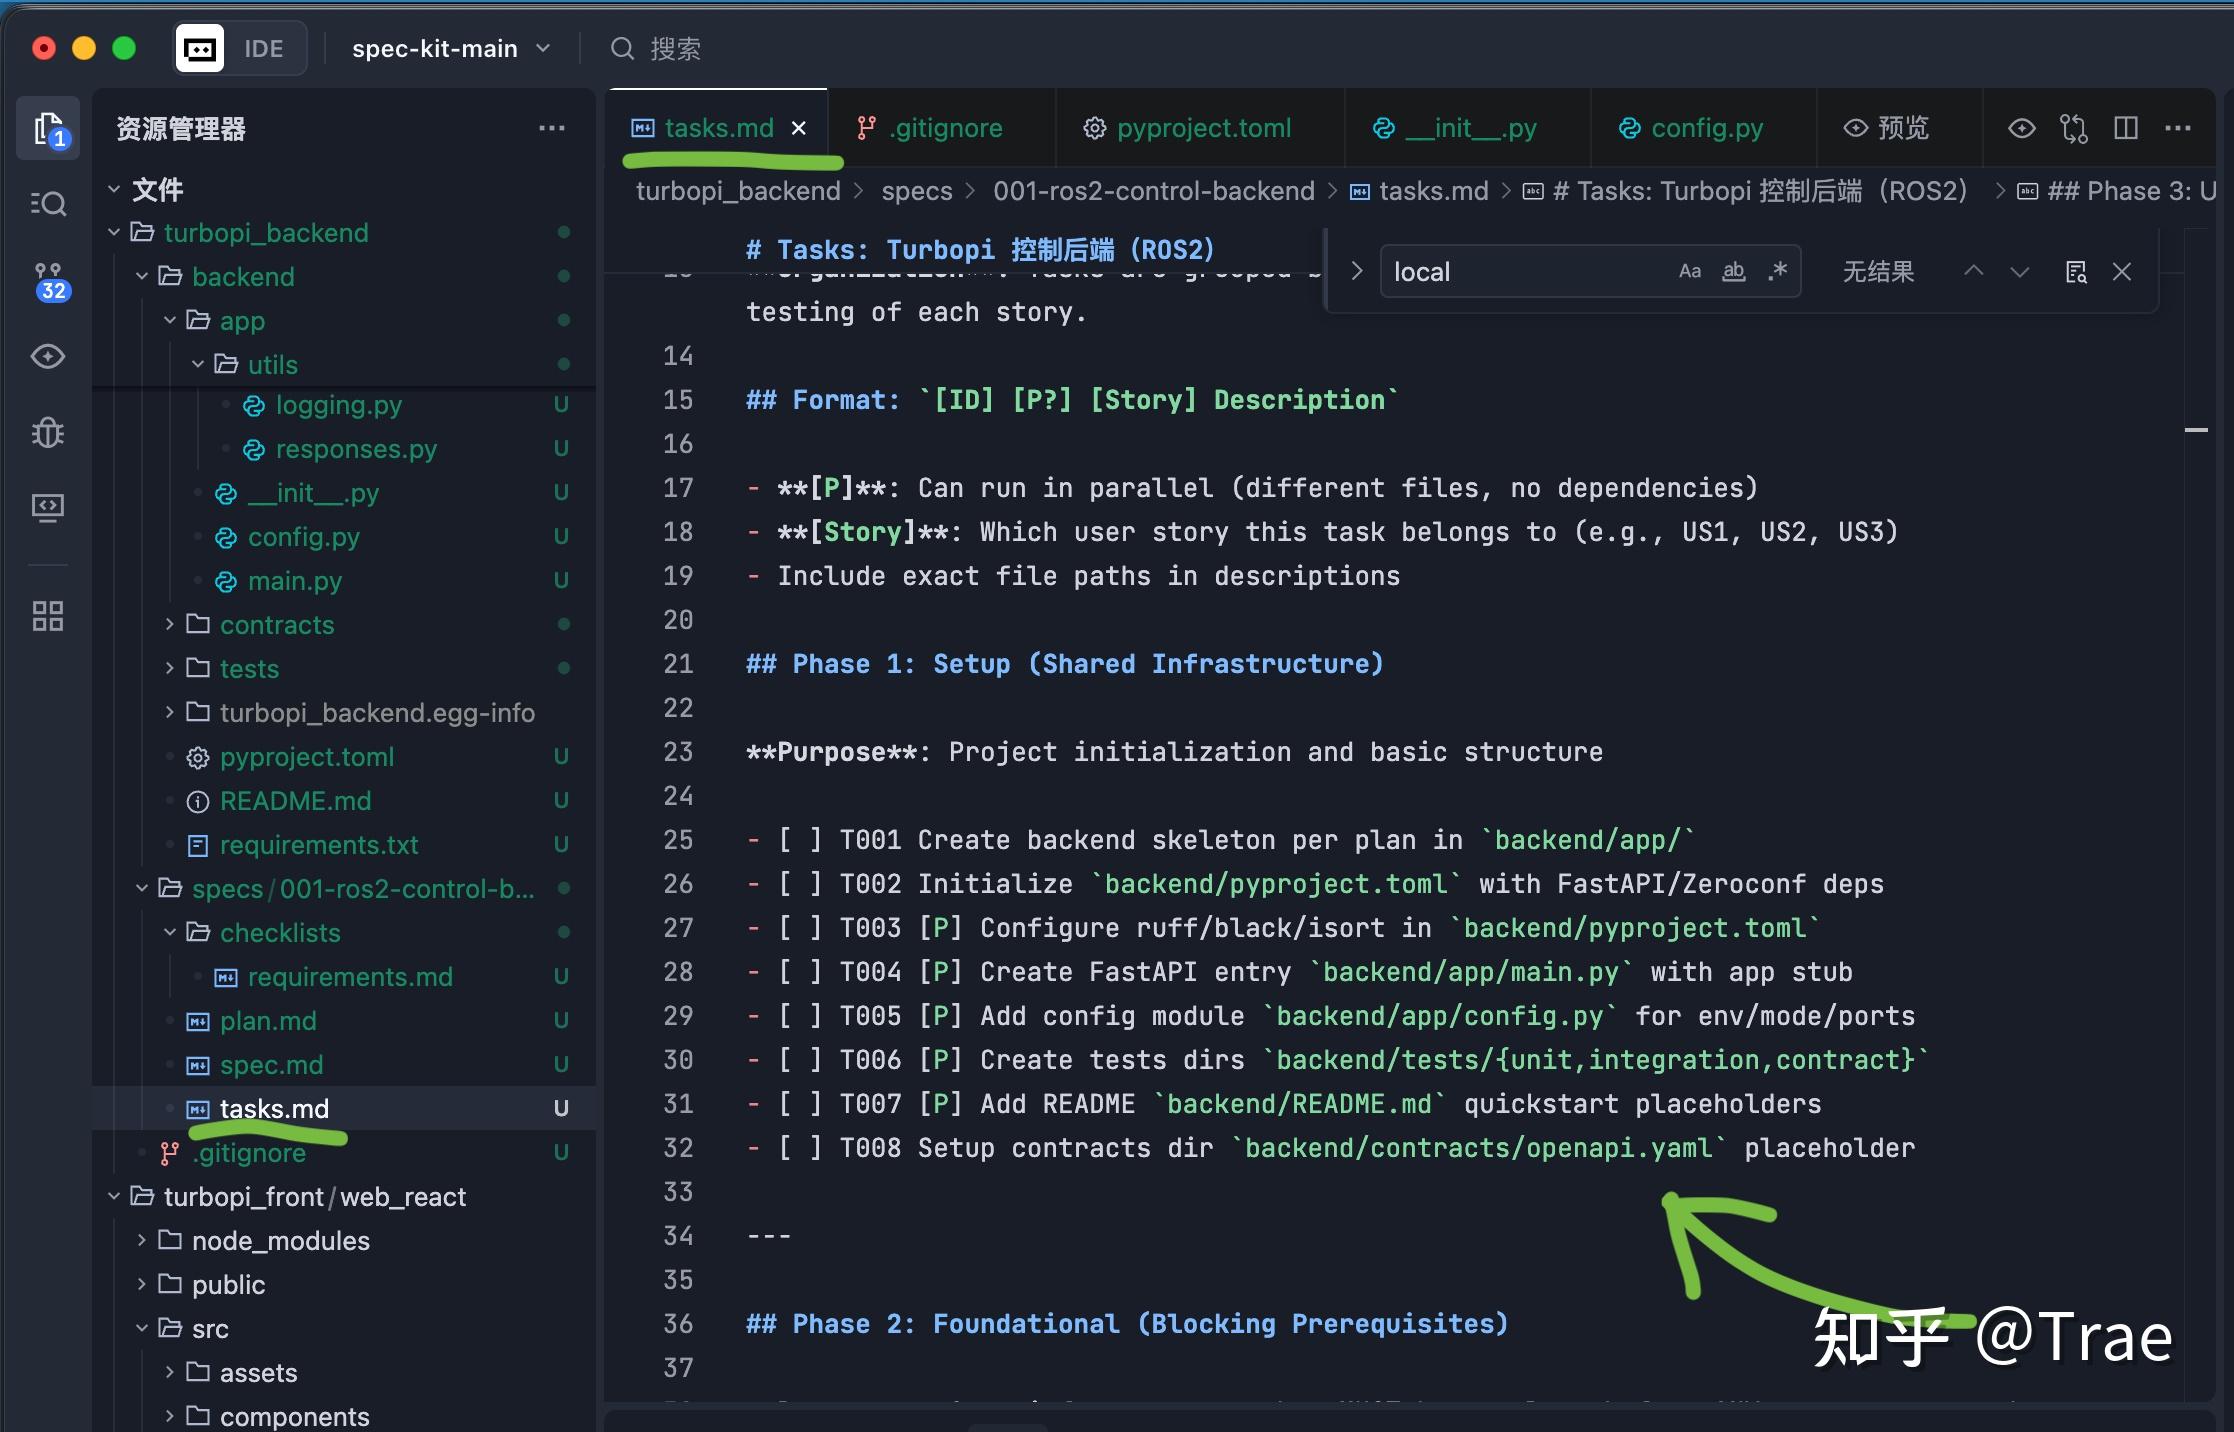This screenshot has width=2234, height=1432.
Task: Click specs in breadcrumb path
Action: (x=916, y=191)
